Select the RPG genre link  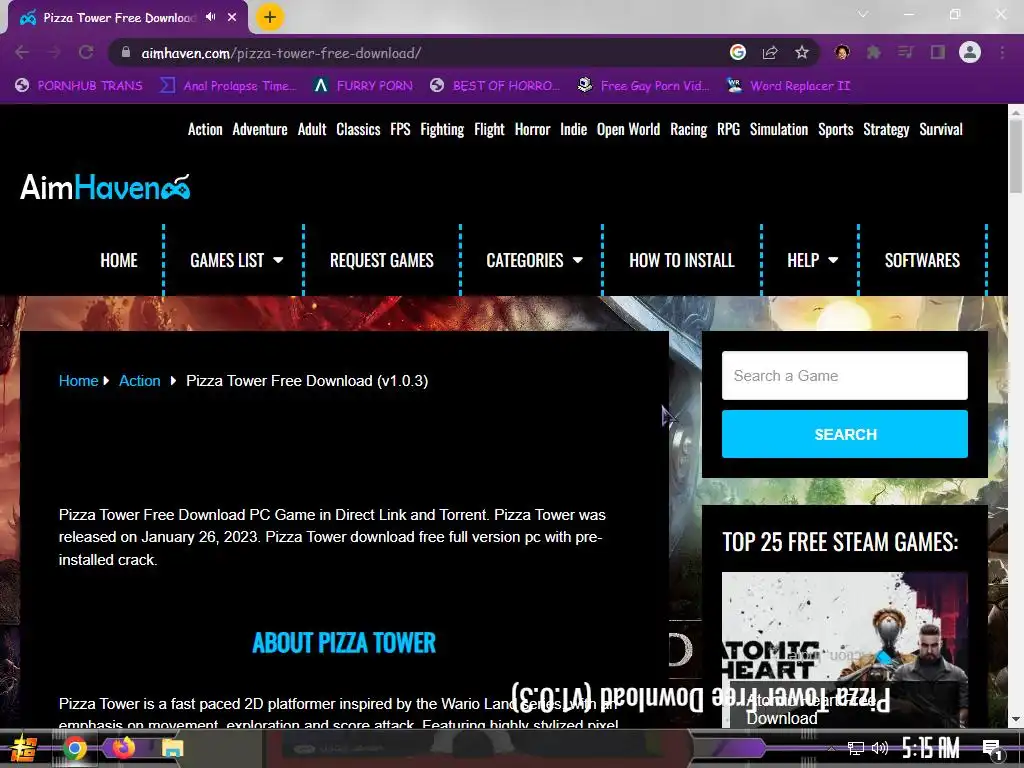tap(728, 129)
